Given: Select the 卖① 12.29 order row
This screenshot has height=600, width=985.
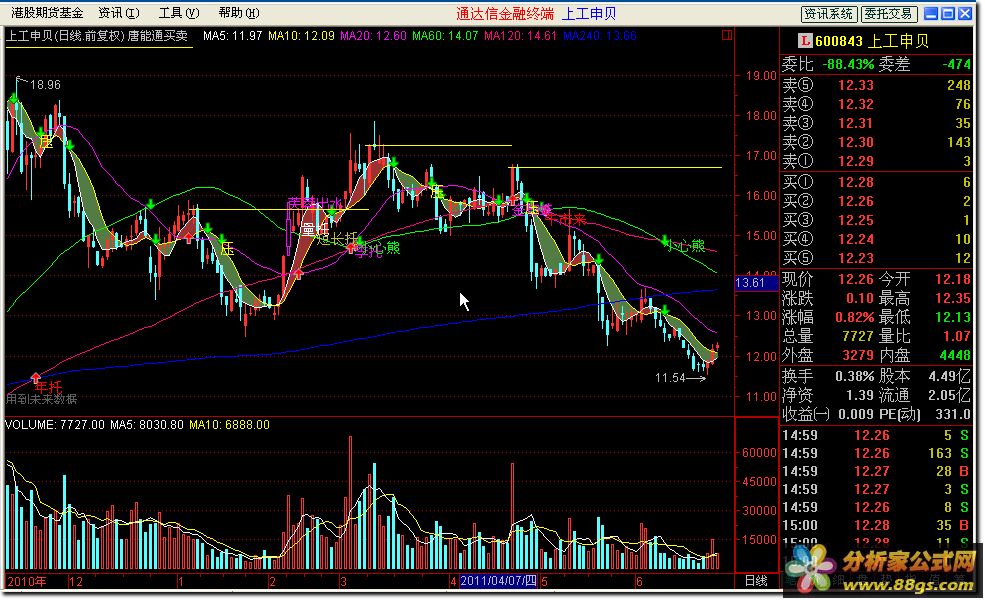Looking at the screenshot, I should 876,161.
